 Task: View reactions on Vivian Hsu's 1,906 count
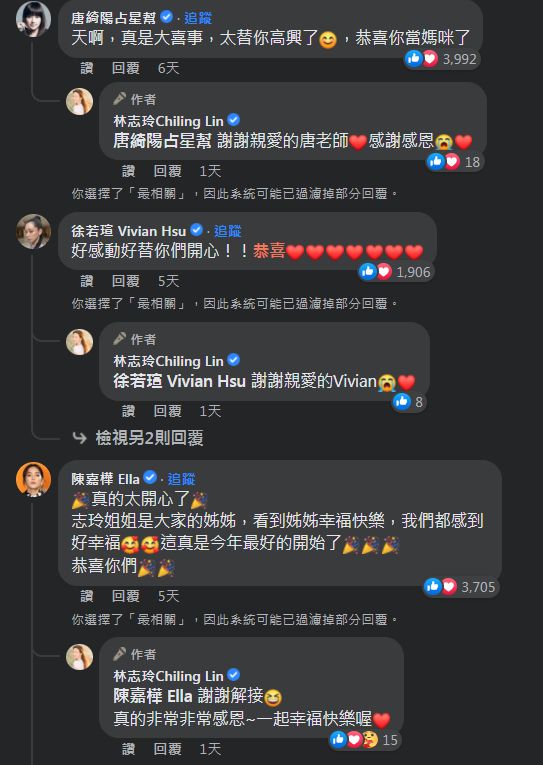pos(395,272)
